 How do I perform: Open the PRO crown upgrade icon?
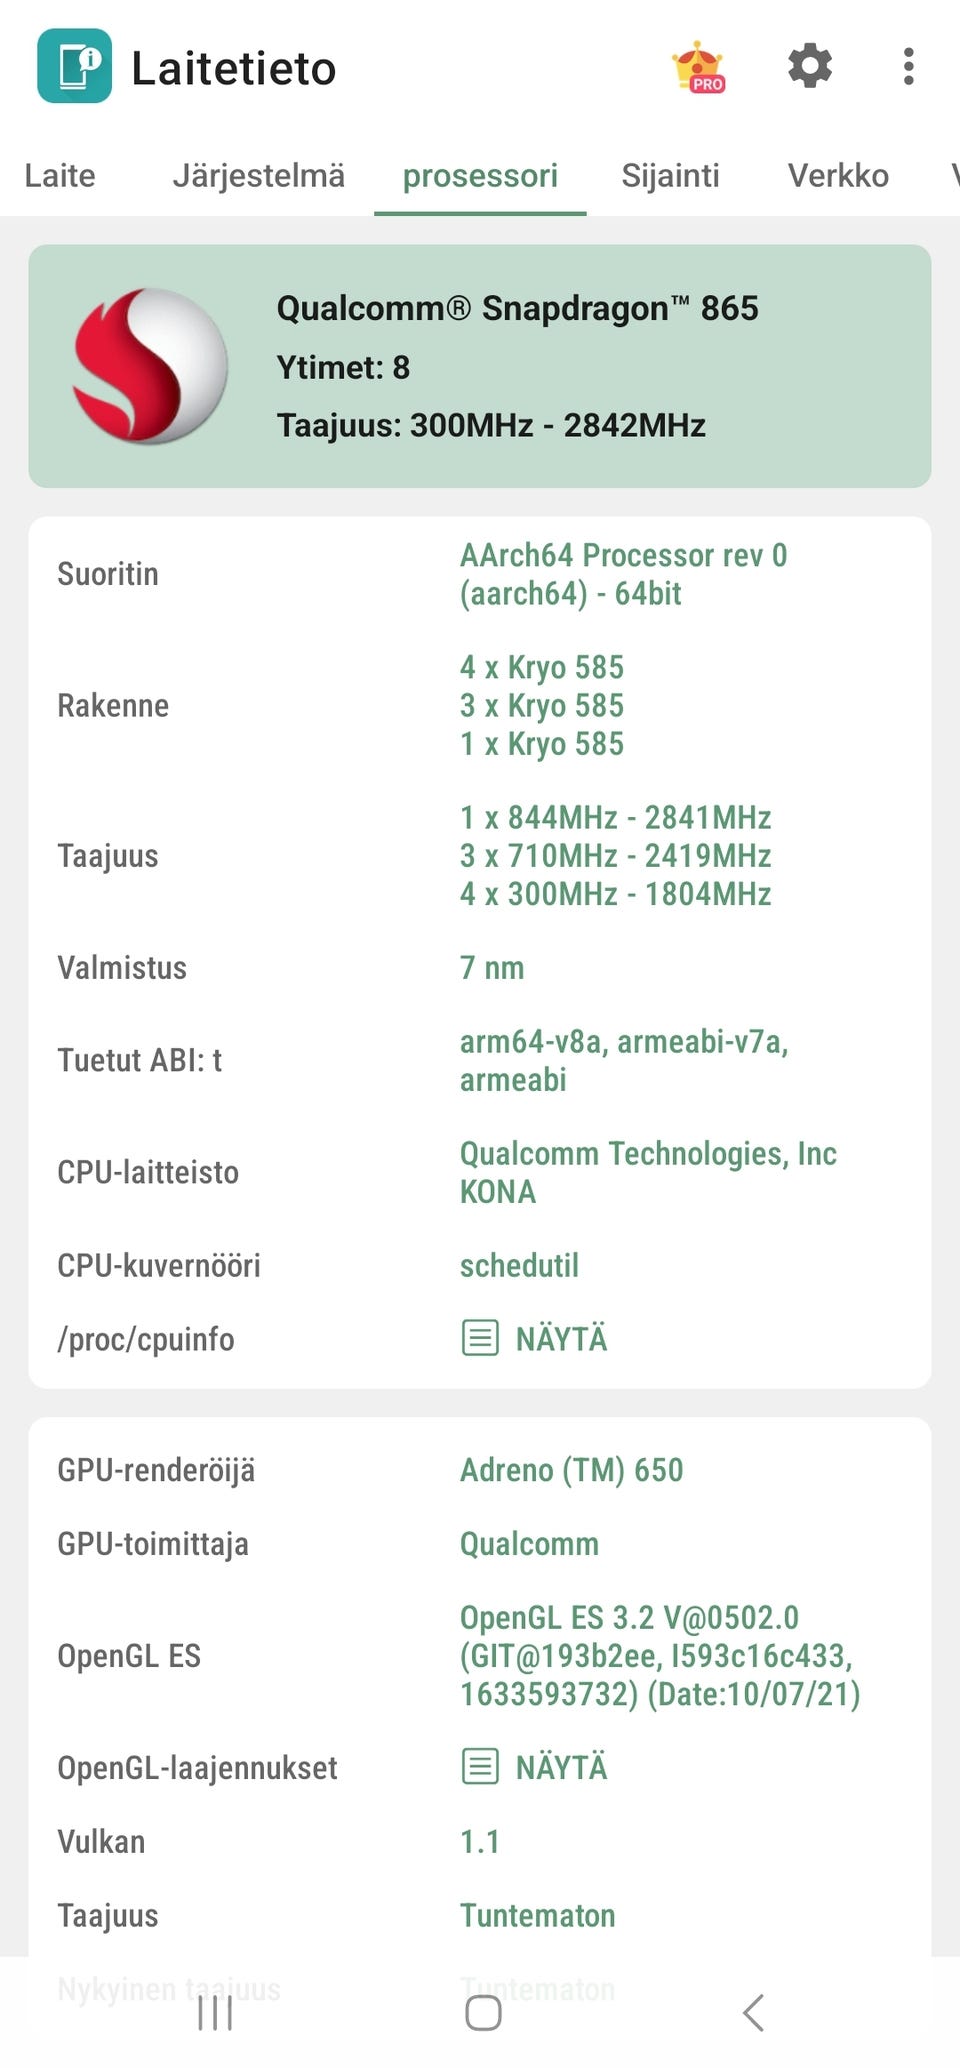pos(699,68)
